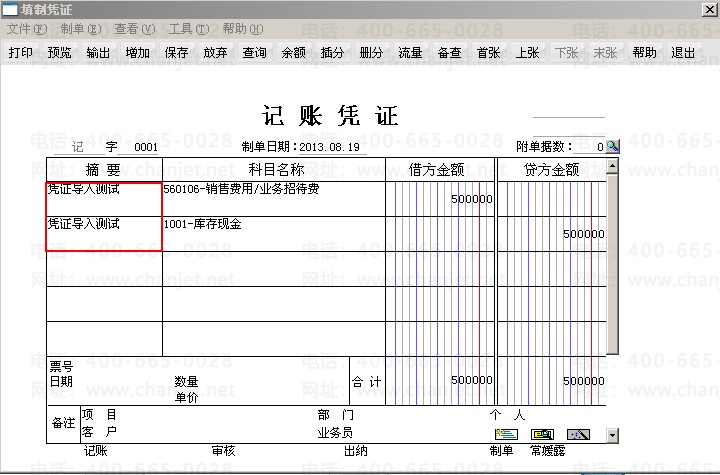Click 插分 to insert an entry line

tap(332, 53)
